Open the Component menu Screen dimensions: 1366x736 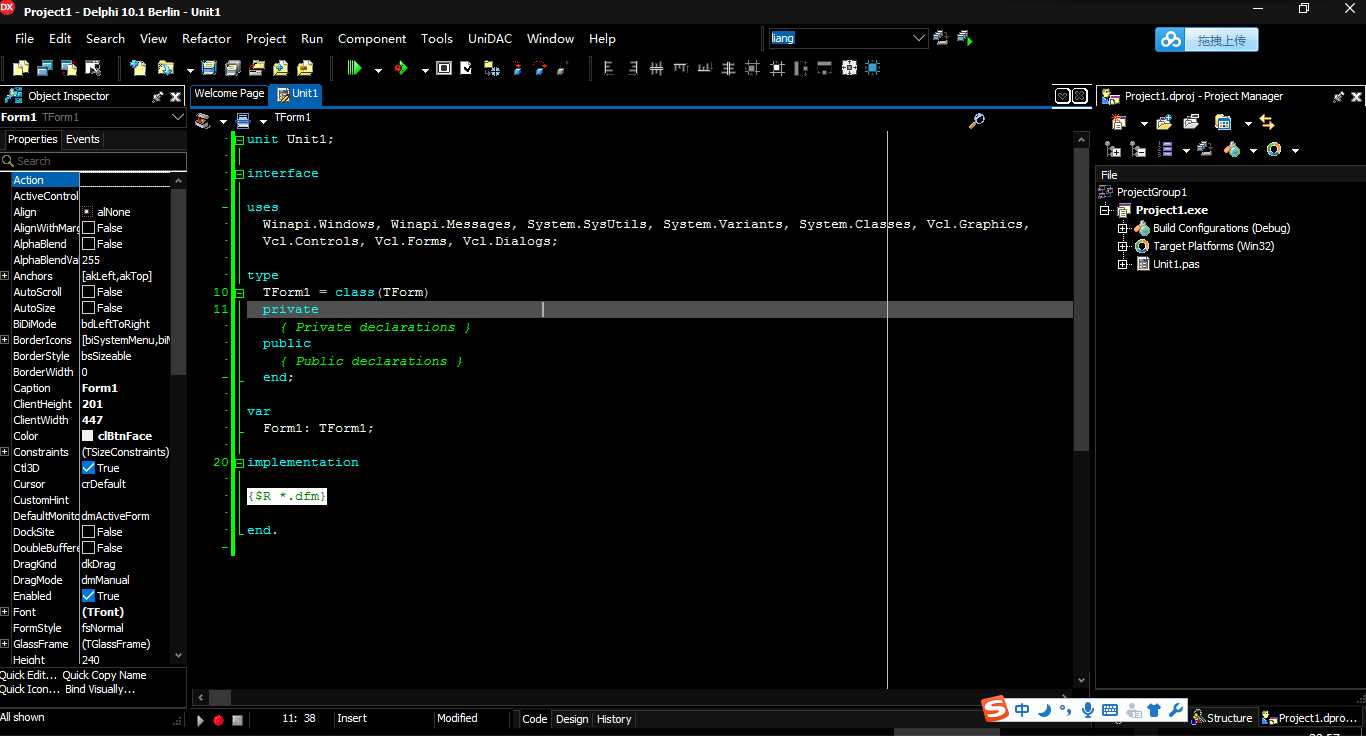coord(372,39)
